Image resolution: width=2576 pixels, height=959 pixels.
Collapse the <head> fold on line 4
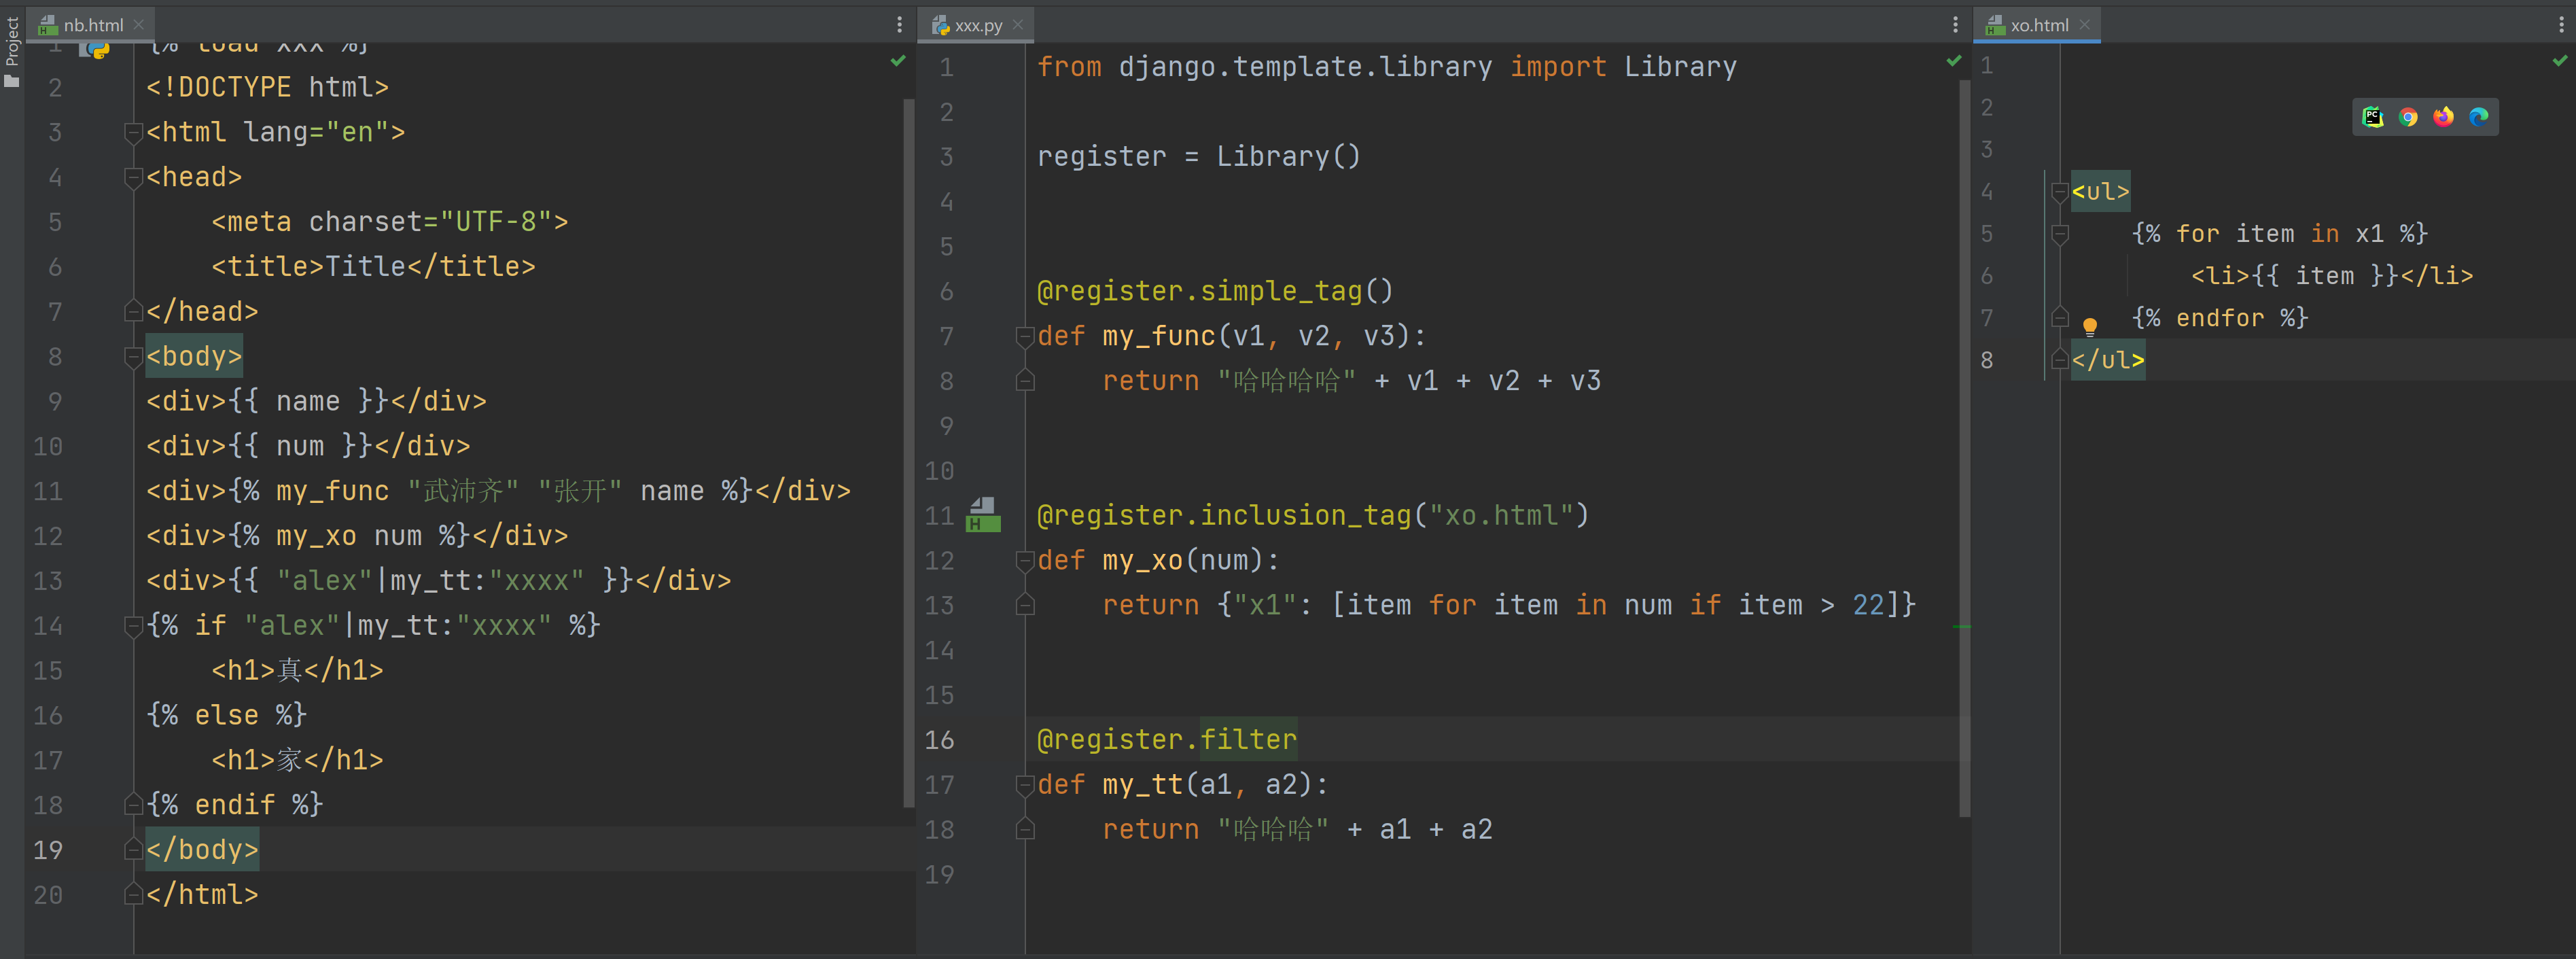[132, 177]
